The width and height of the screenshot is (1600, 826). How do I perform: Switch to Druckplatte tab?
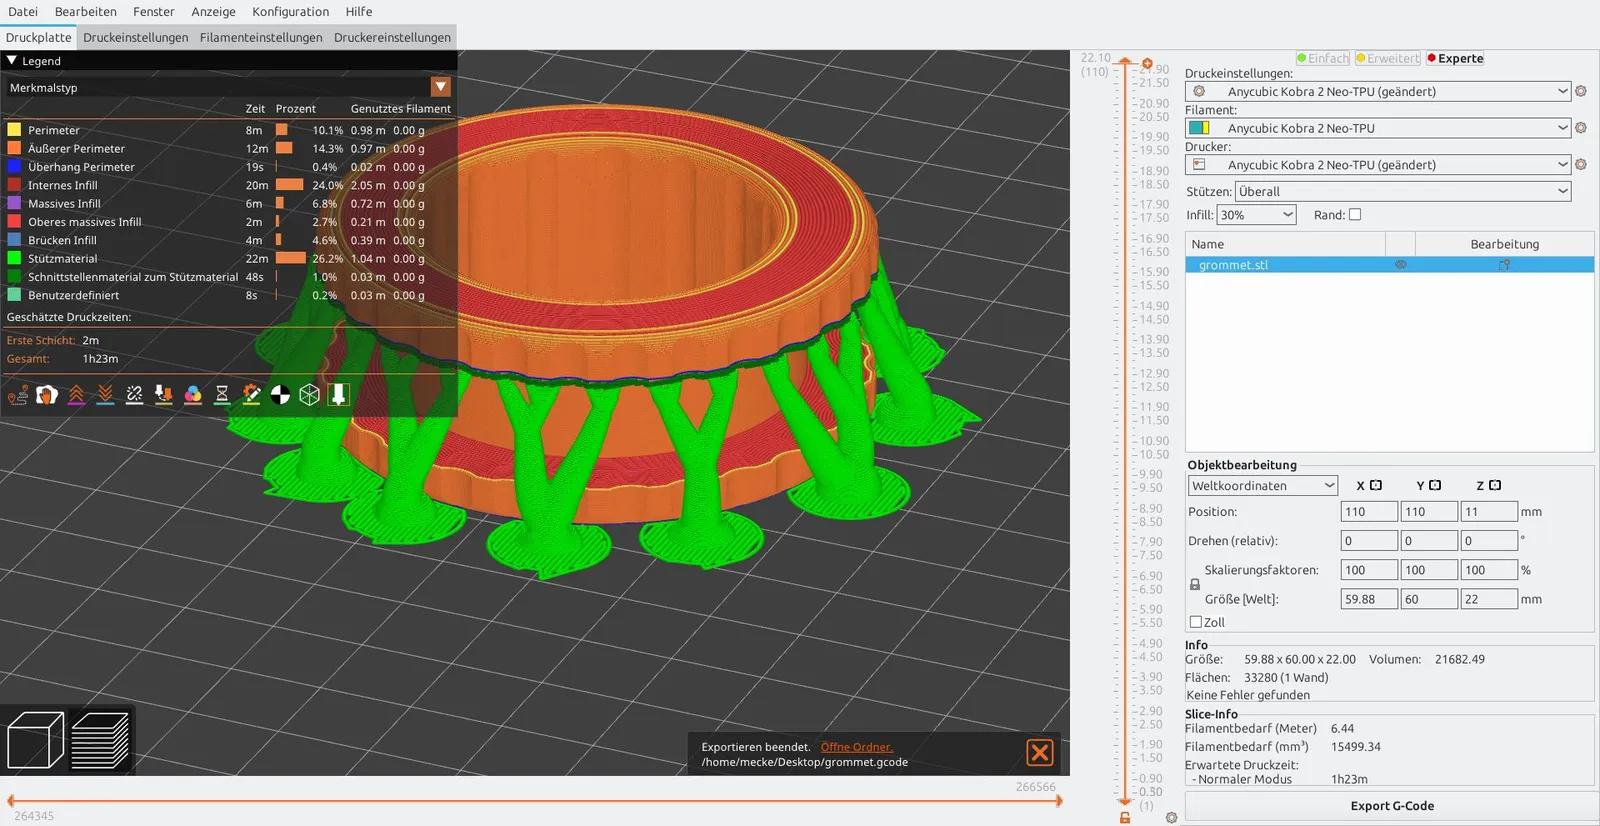point(39,38)
